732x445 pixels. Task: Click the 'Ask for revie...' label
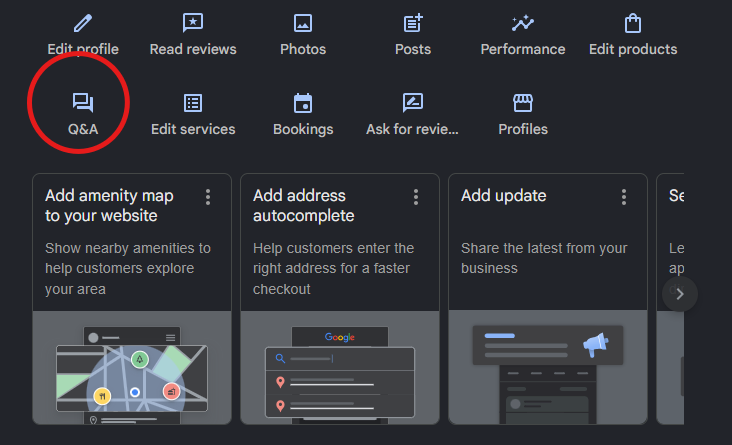pyautogui.click(x=412, y=129)
